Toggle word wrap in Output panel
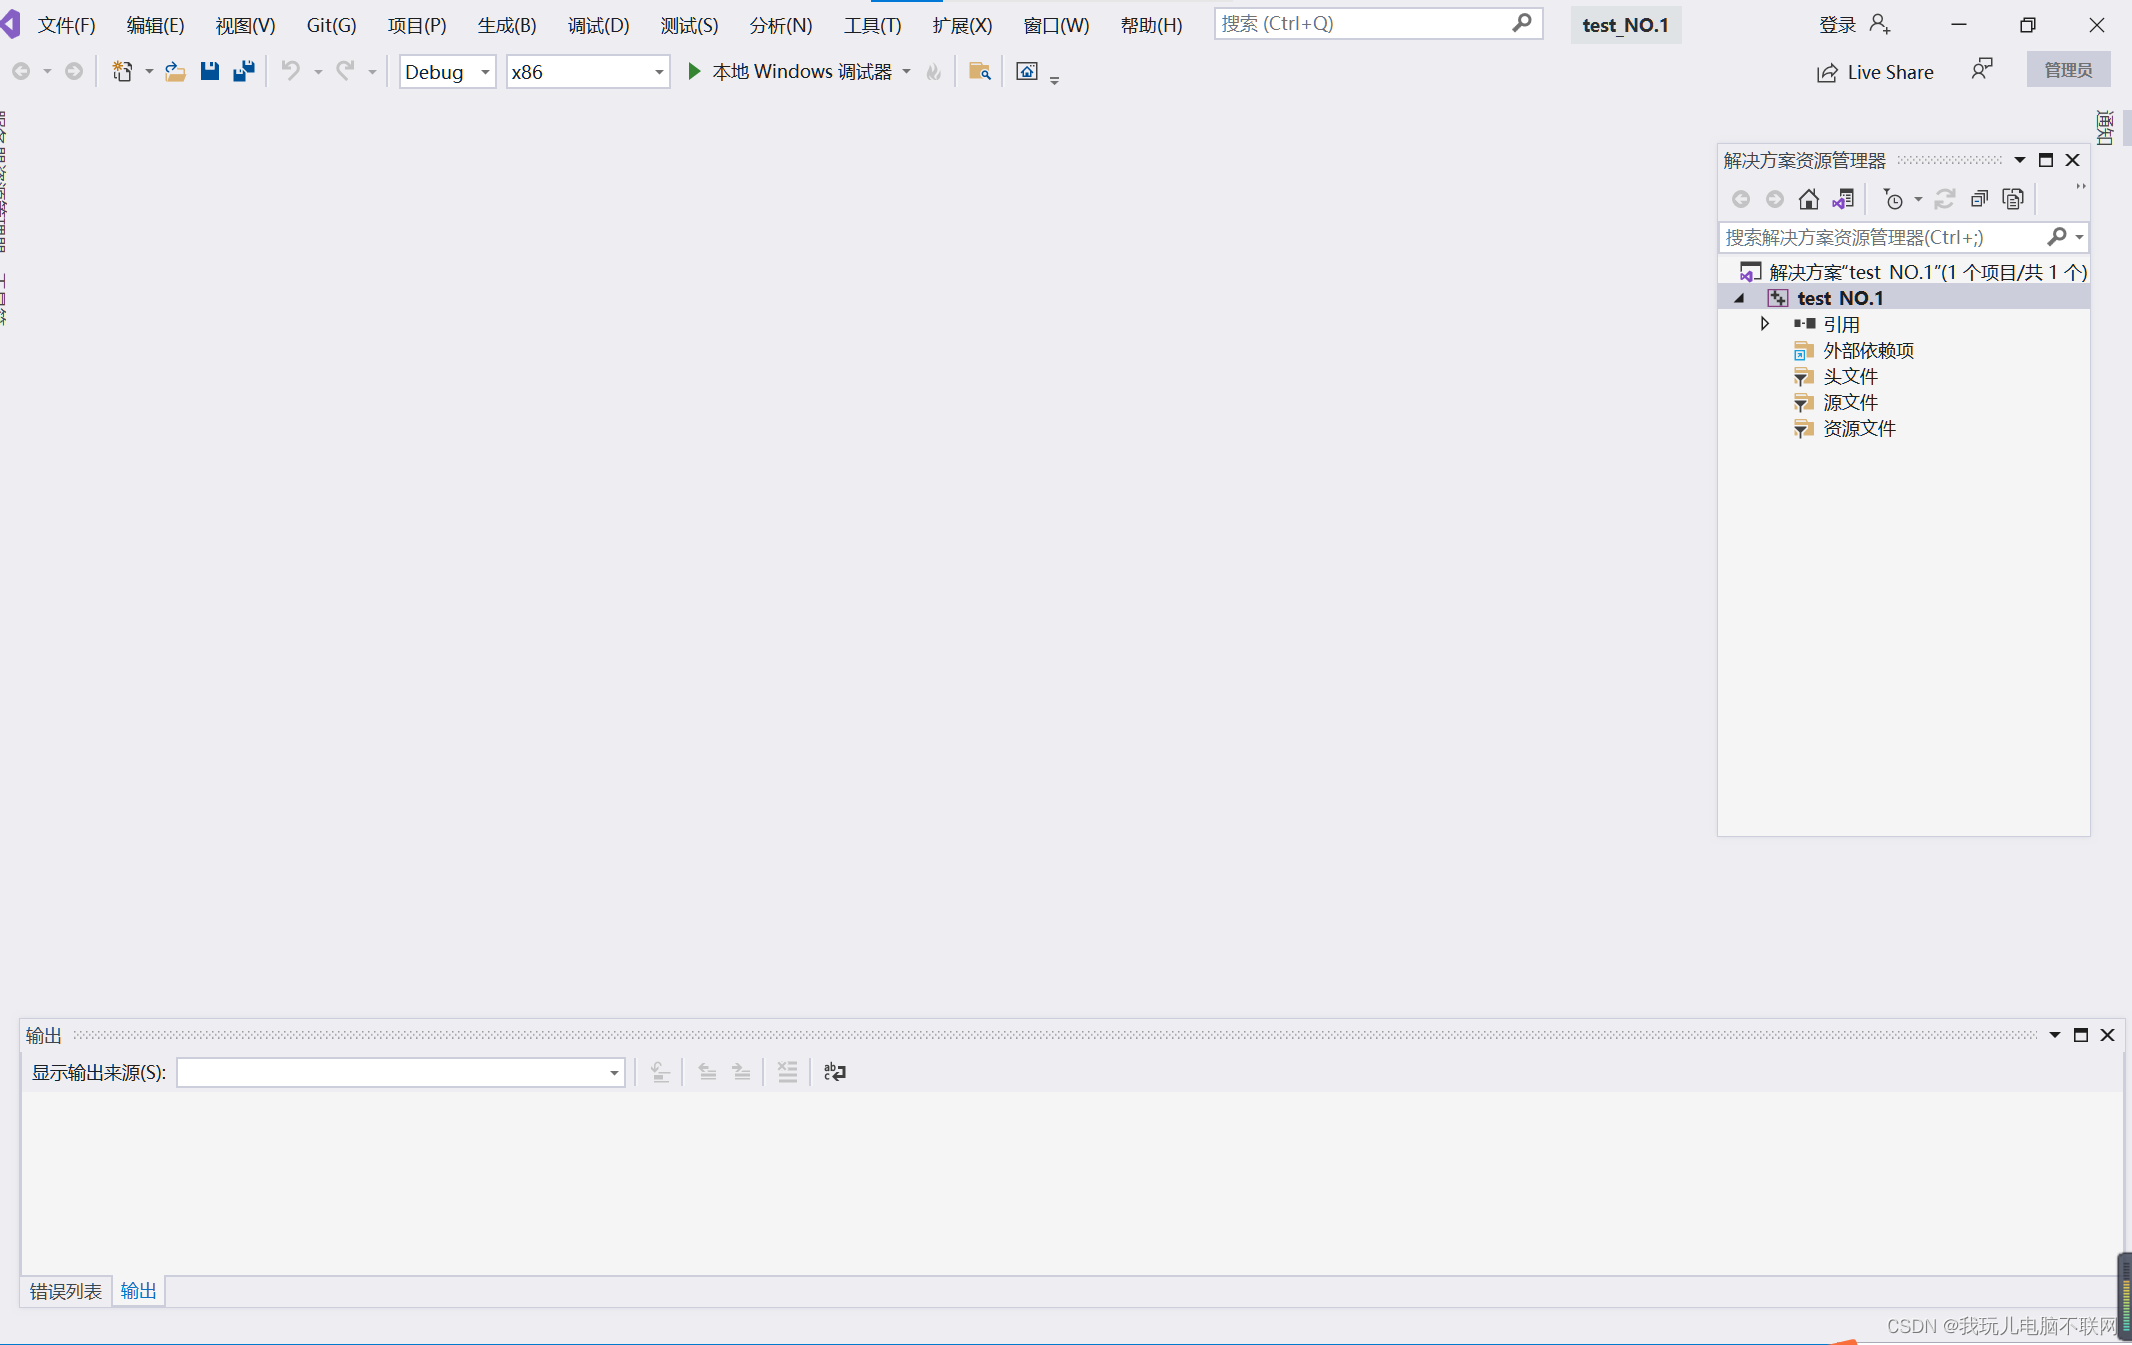 point(834,1072)
